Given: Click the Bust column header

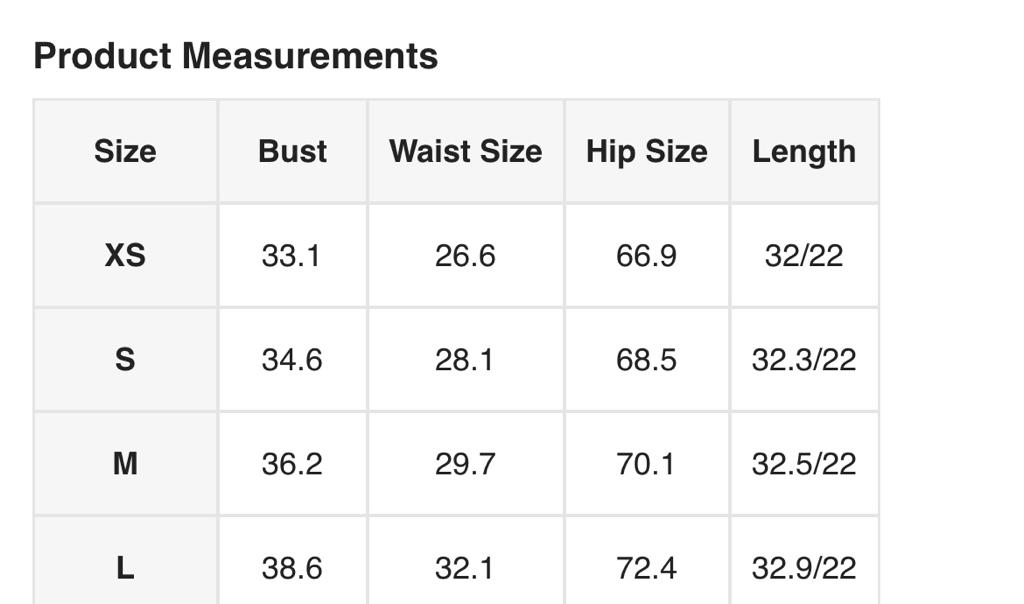Looking at the screenshot, I should click(292, 152).
